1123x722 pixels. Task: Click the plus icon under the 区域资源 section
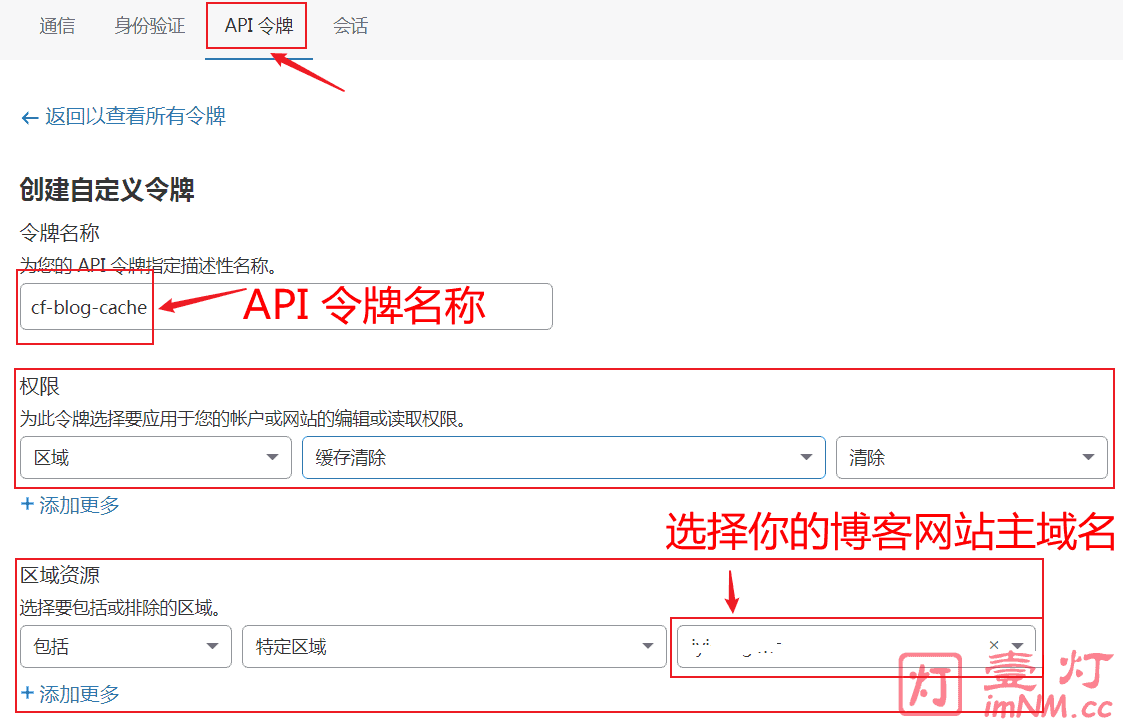tap(27, 693)
